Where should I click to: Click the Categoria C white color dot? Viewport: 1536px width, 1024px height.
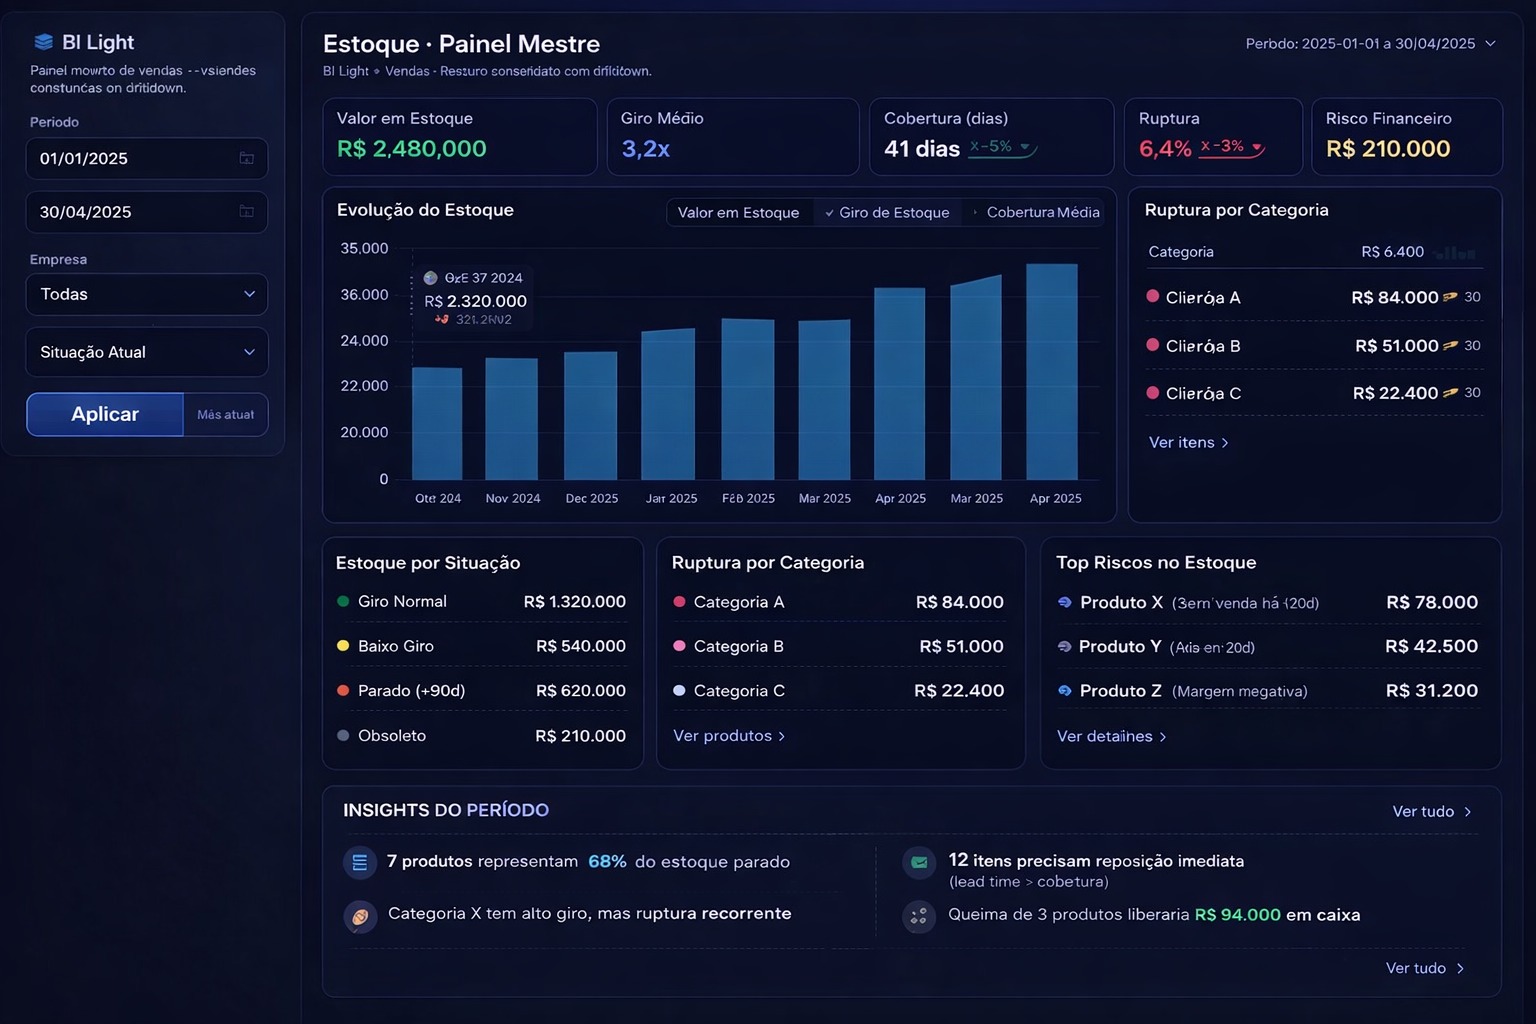[679, 690]
